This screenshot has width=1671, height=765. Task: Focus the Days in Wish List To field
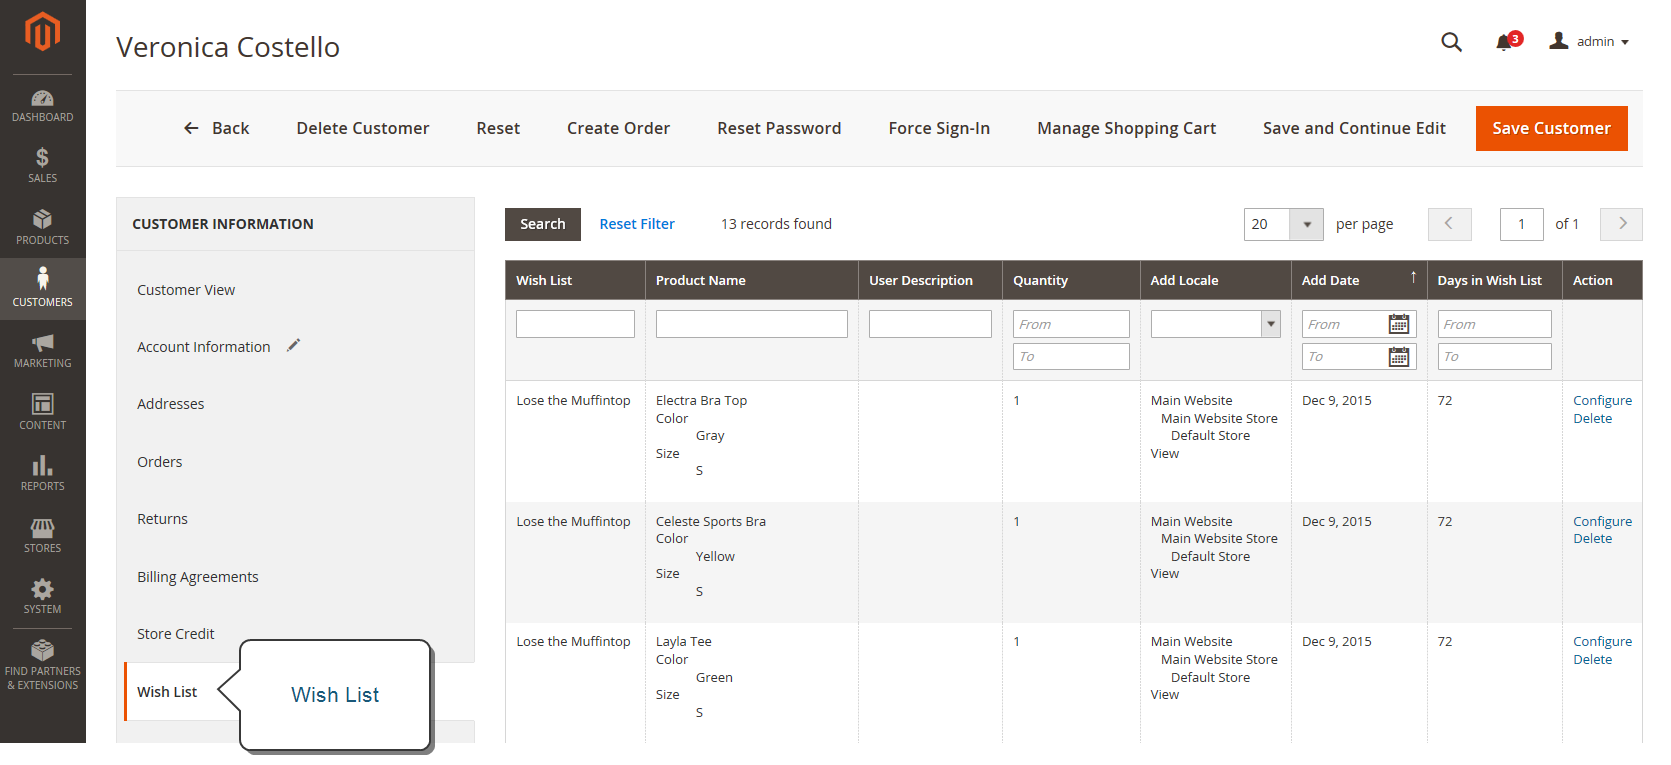coord(1494,356)
